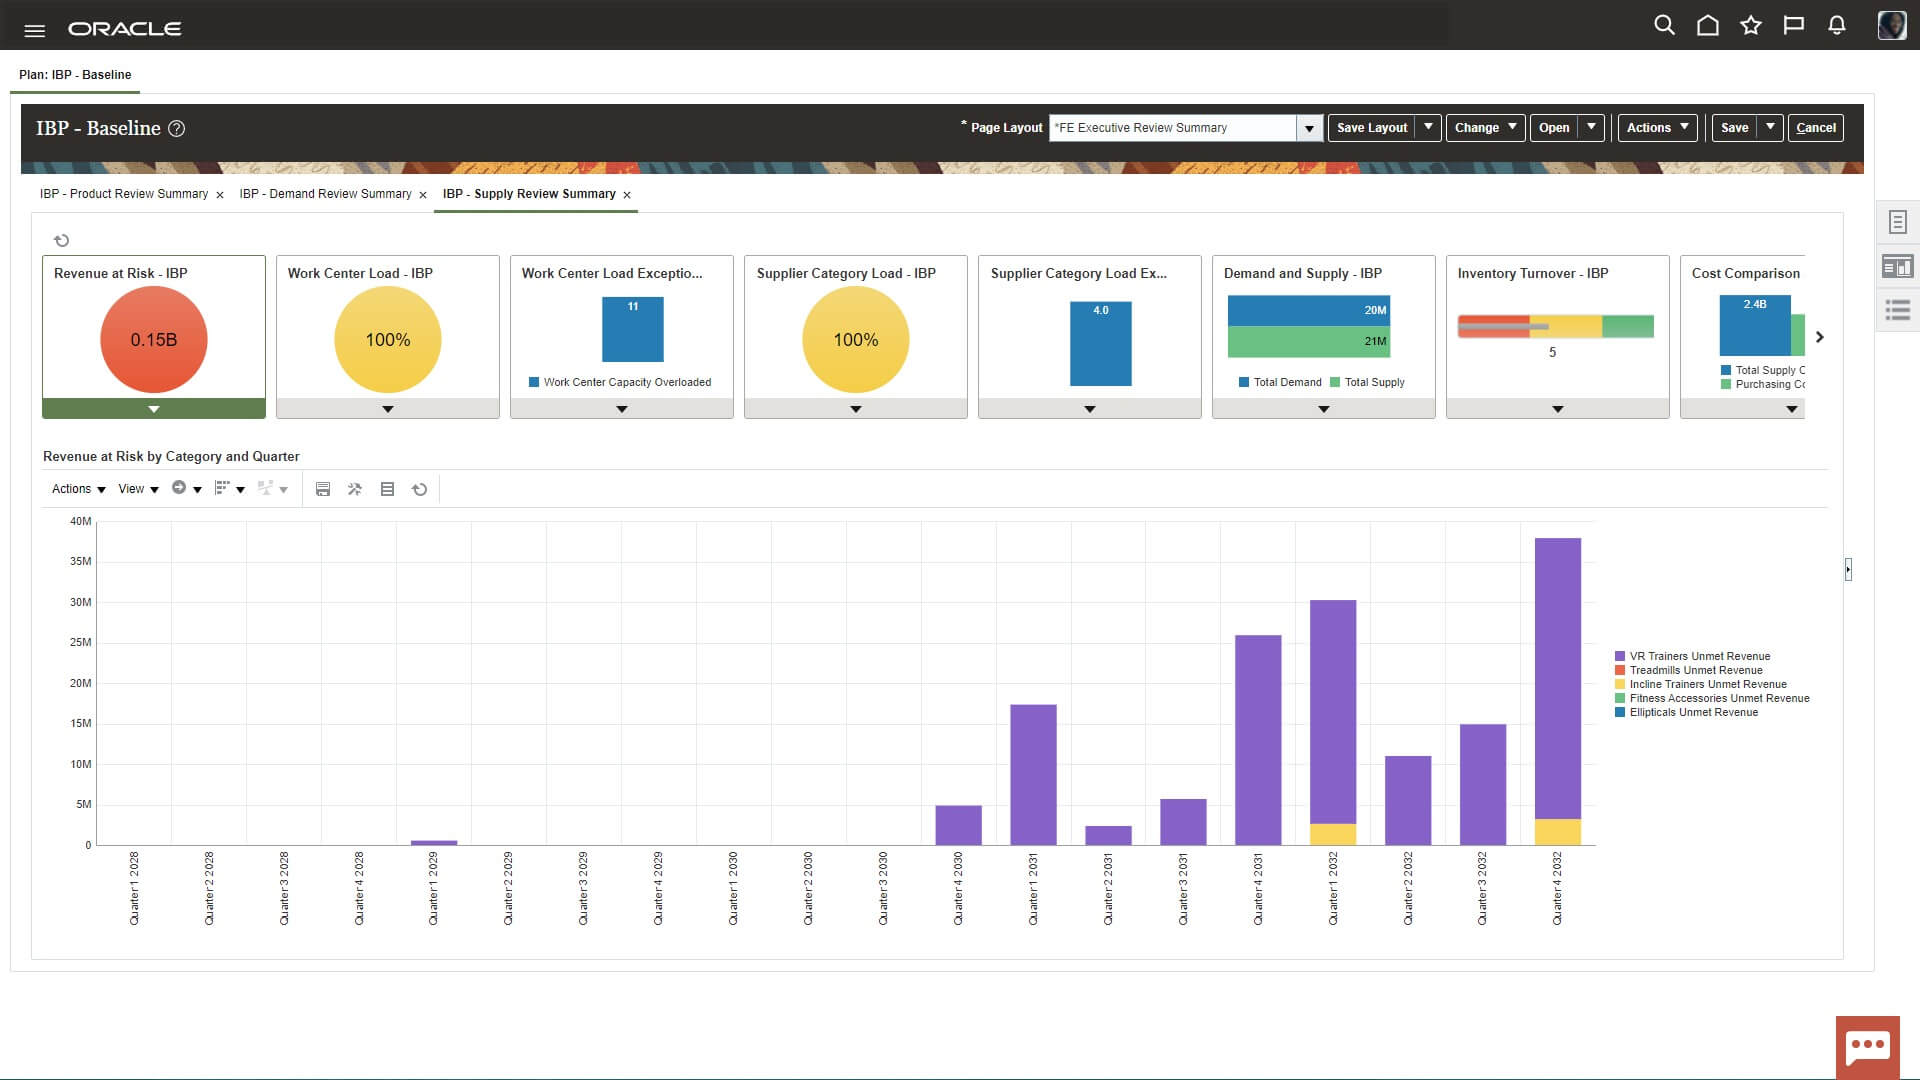Open the chat assistant widget
Screen dimensions: 1920x1080
[x=1867, y=1047]
